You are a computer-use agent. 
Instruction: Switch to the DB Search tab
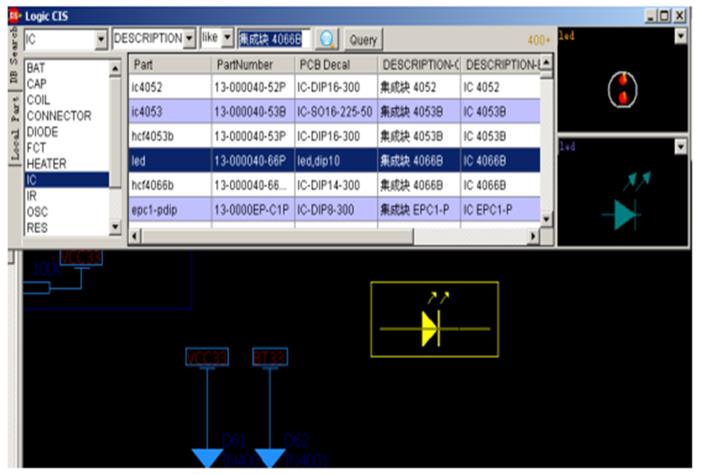tap(14, 56)
